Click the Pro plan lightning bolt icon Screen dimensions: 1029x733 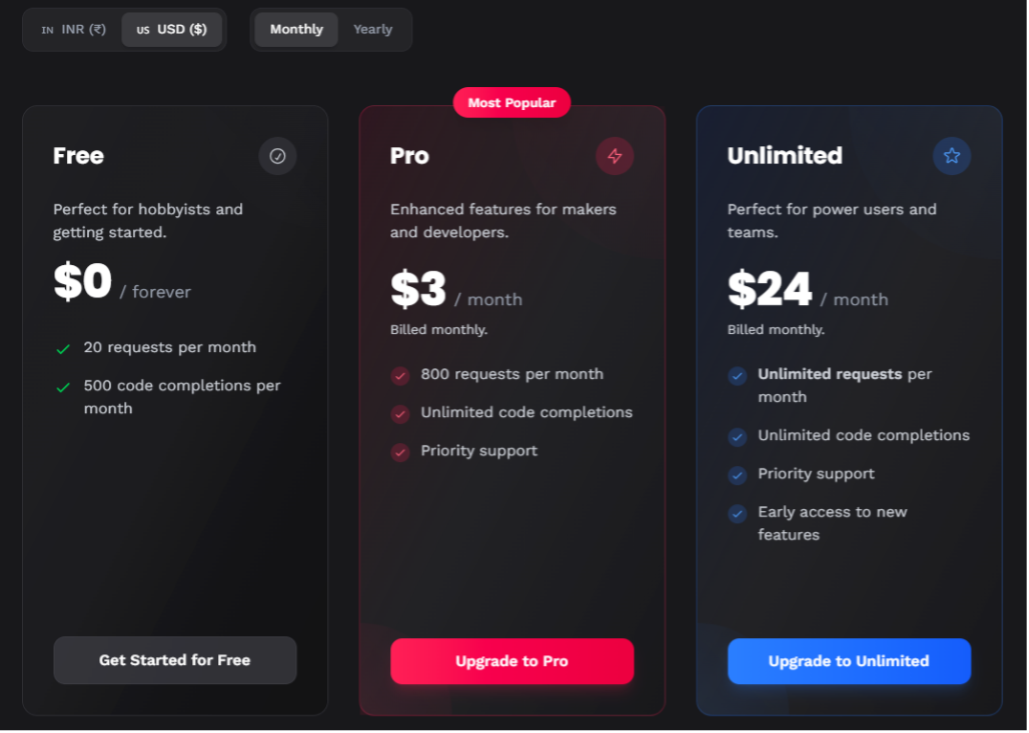pyautogui.click(x=615, y=156)
